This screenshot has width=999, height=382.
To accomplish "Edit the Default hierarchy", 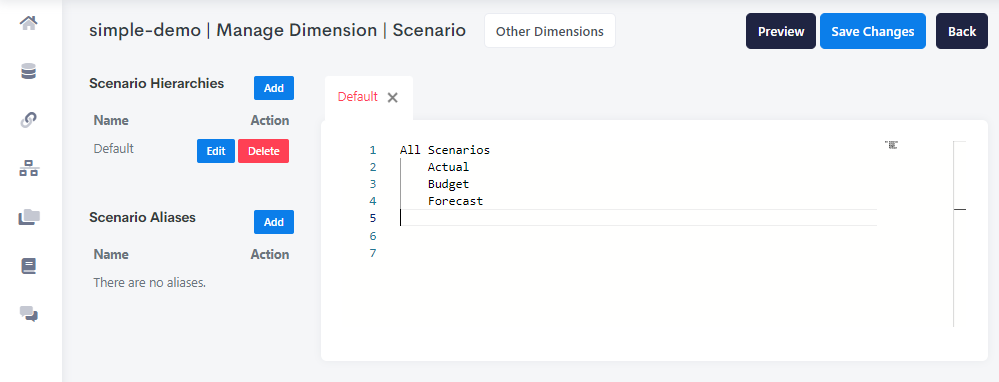I will [x=216, y=151].
